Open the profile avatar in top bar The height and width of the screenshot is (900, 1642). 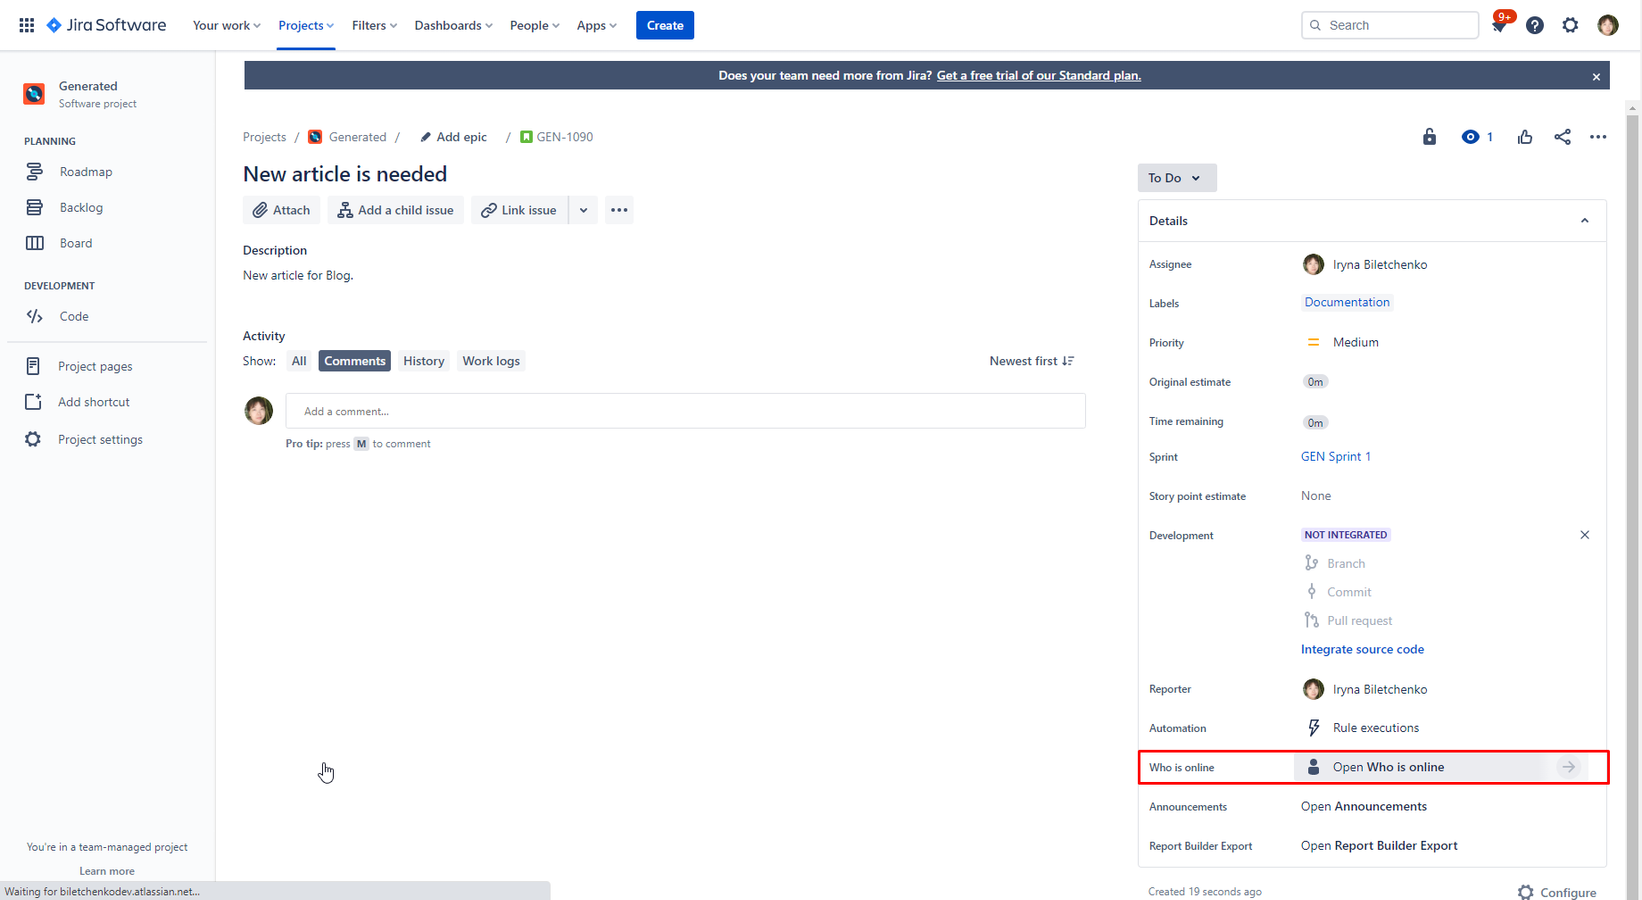pyautogui.click(x=1608, y=25)
